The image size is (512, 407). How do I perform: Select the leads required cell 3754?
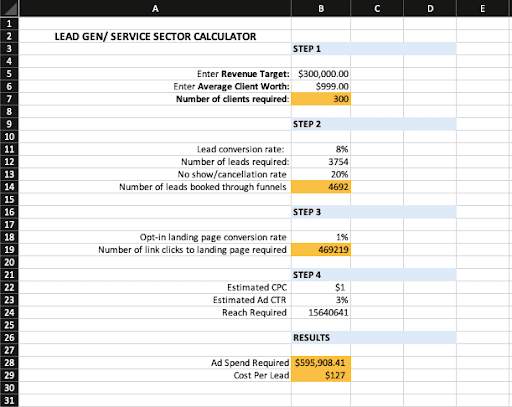(321, 162)
